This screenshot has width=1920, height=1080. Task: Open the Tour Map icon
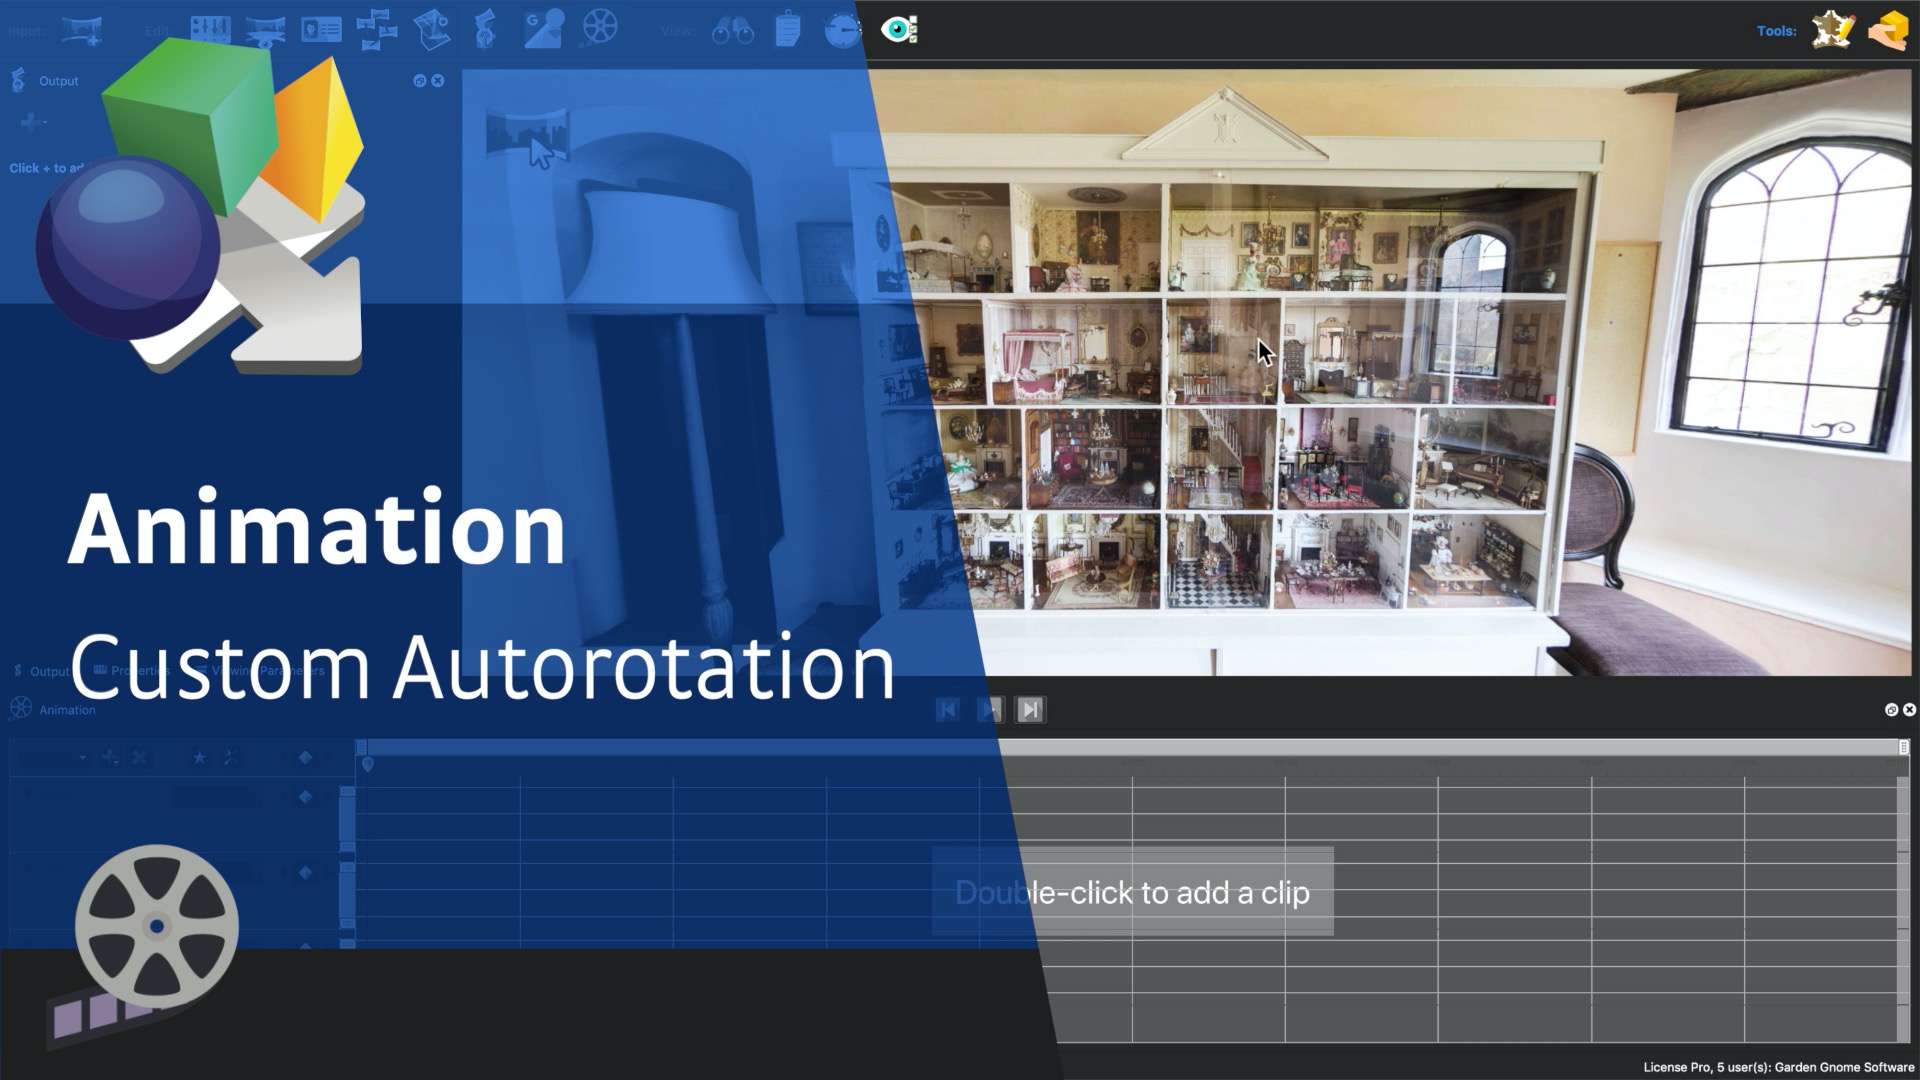(x=432, y=28)
